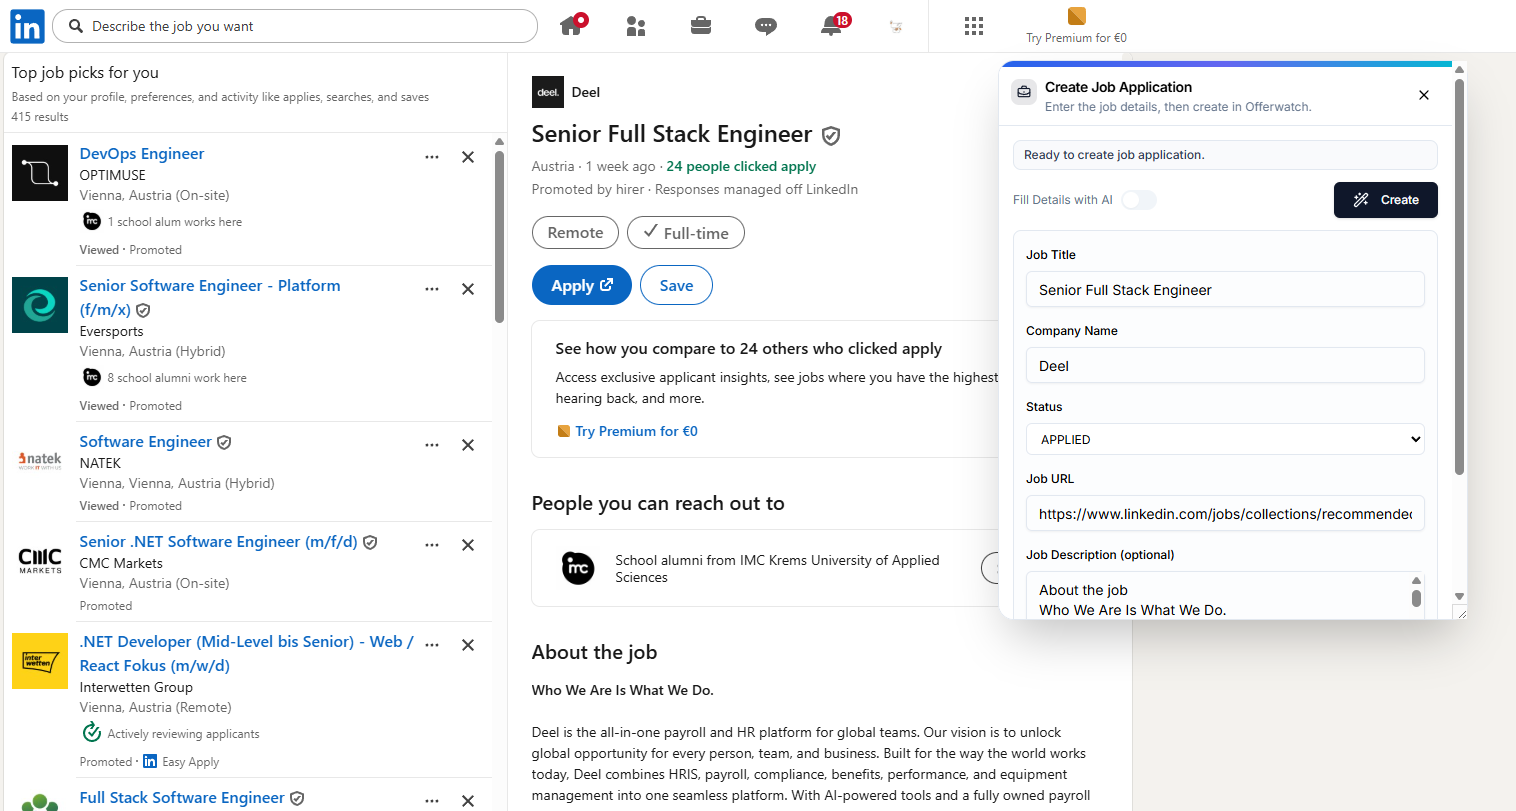
Task: Dismiss the Full Stack Software Engineer job
Action: pyautogui.click(x=468, y=801)
